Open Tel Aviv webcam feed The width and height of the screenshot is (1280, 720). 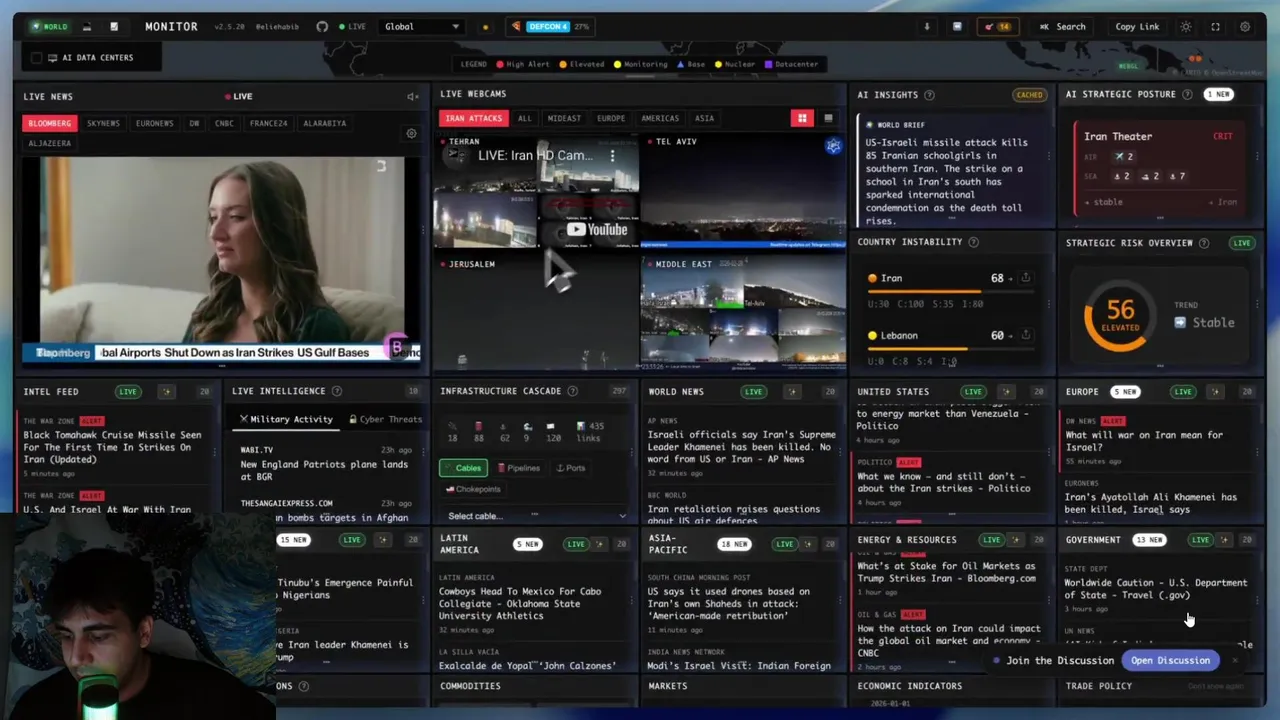click(743, 194)
